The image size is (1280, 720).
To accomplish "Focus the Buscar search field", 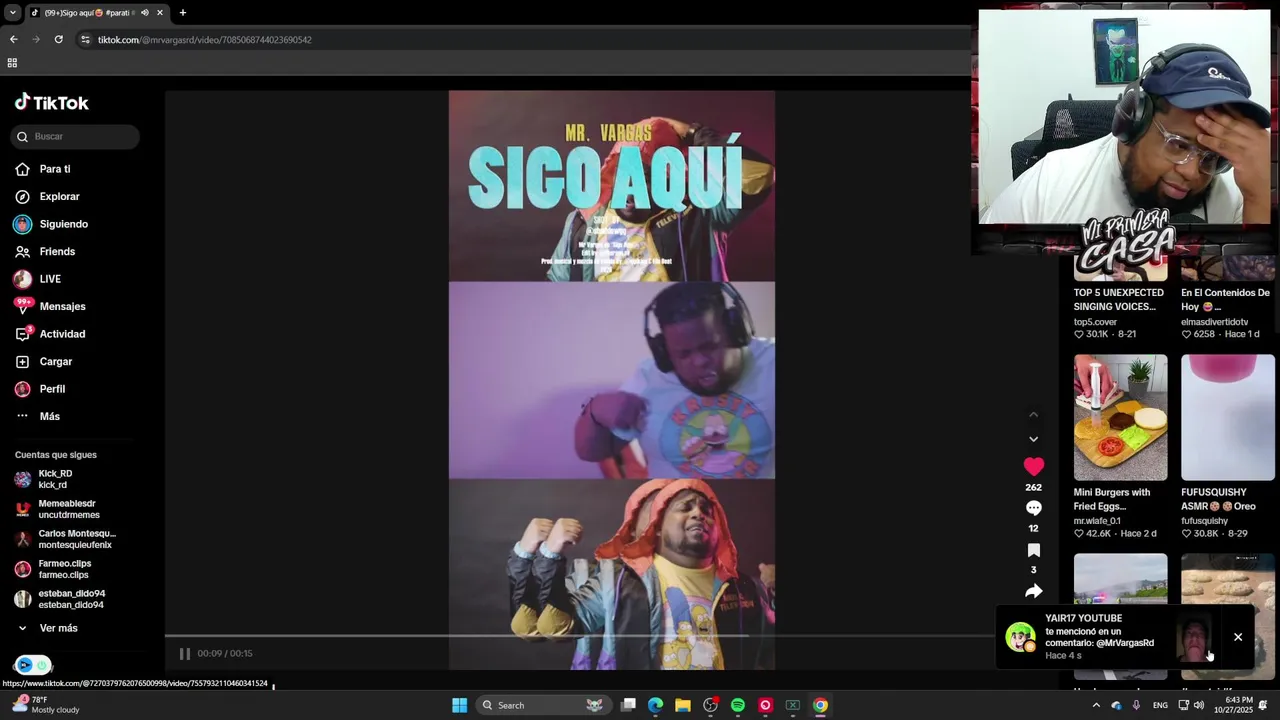I will (75, 136).
